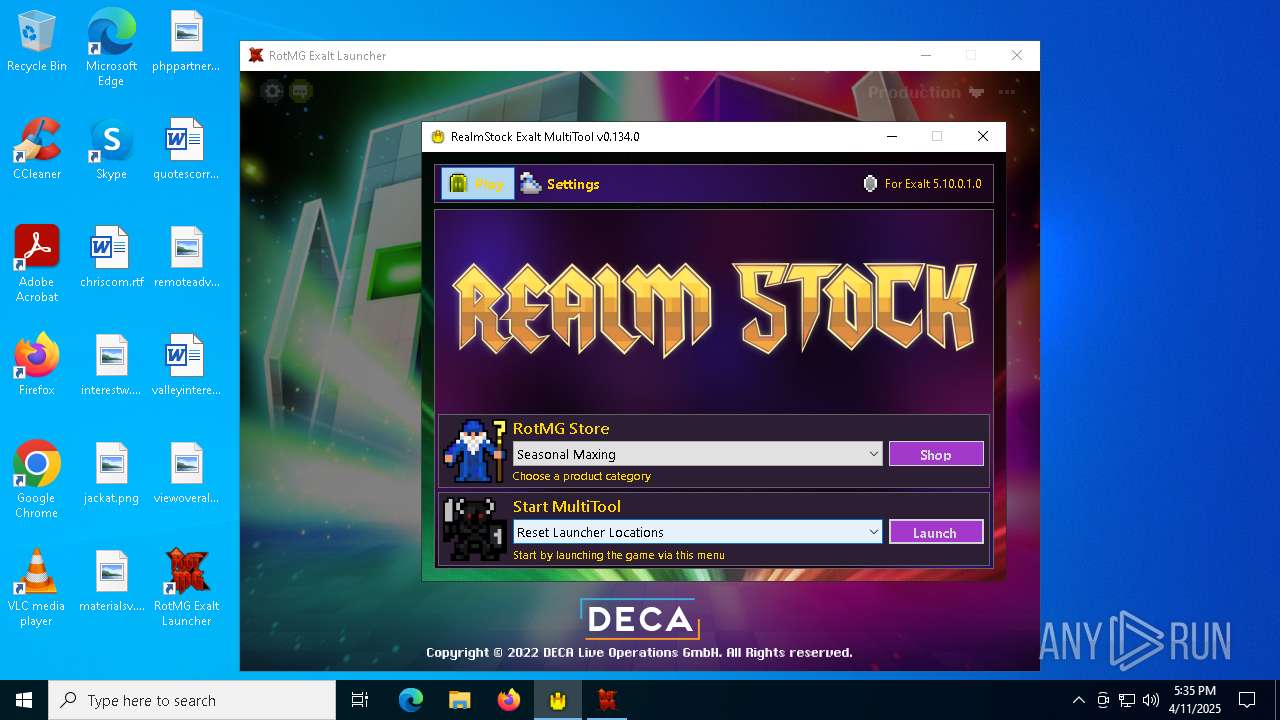Minimize the RealmStock Exalt MultiTool window
1280x720 pixels.
pos(891,137)
